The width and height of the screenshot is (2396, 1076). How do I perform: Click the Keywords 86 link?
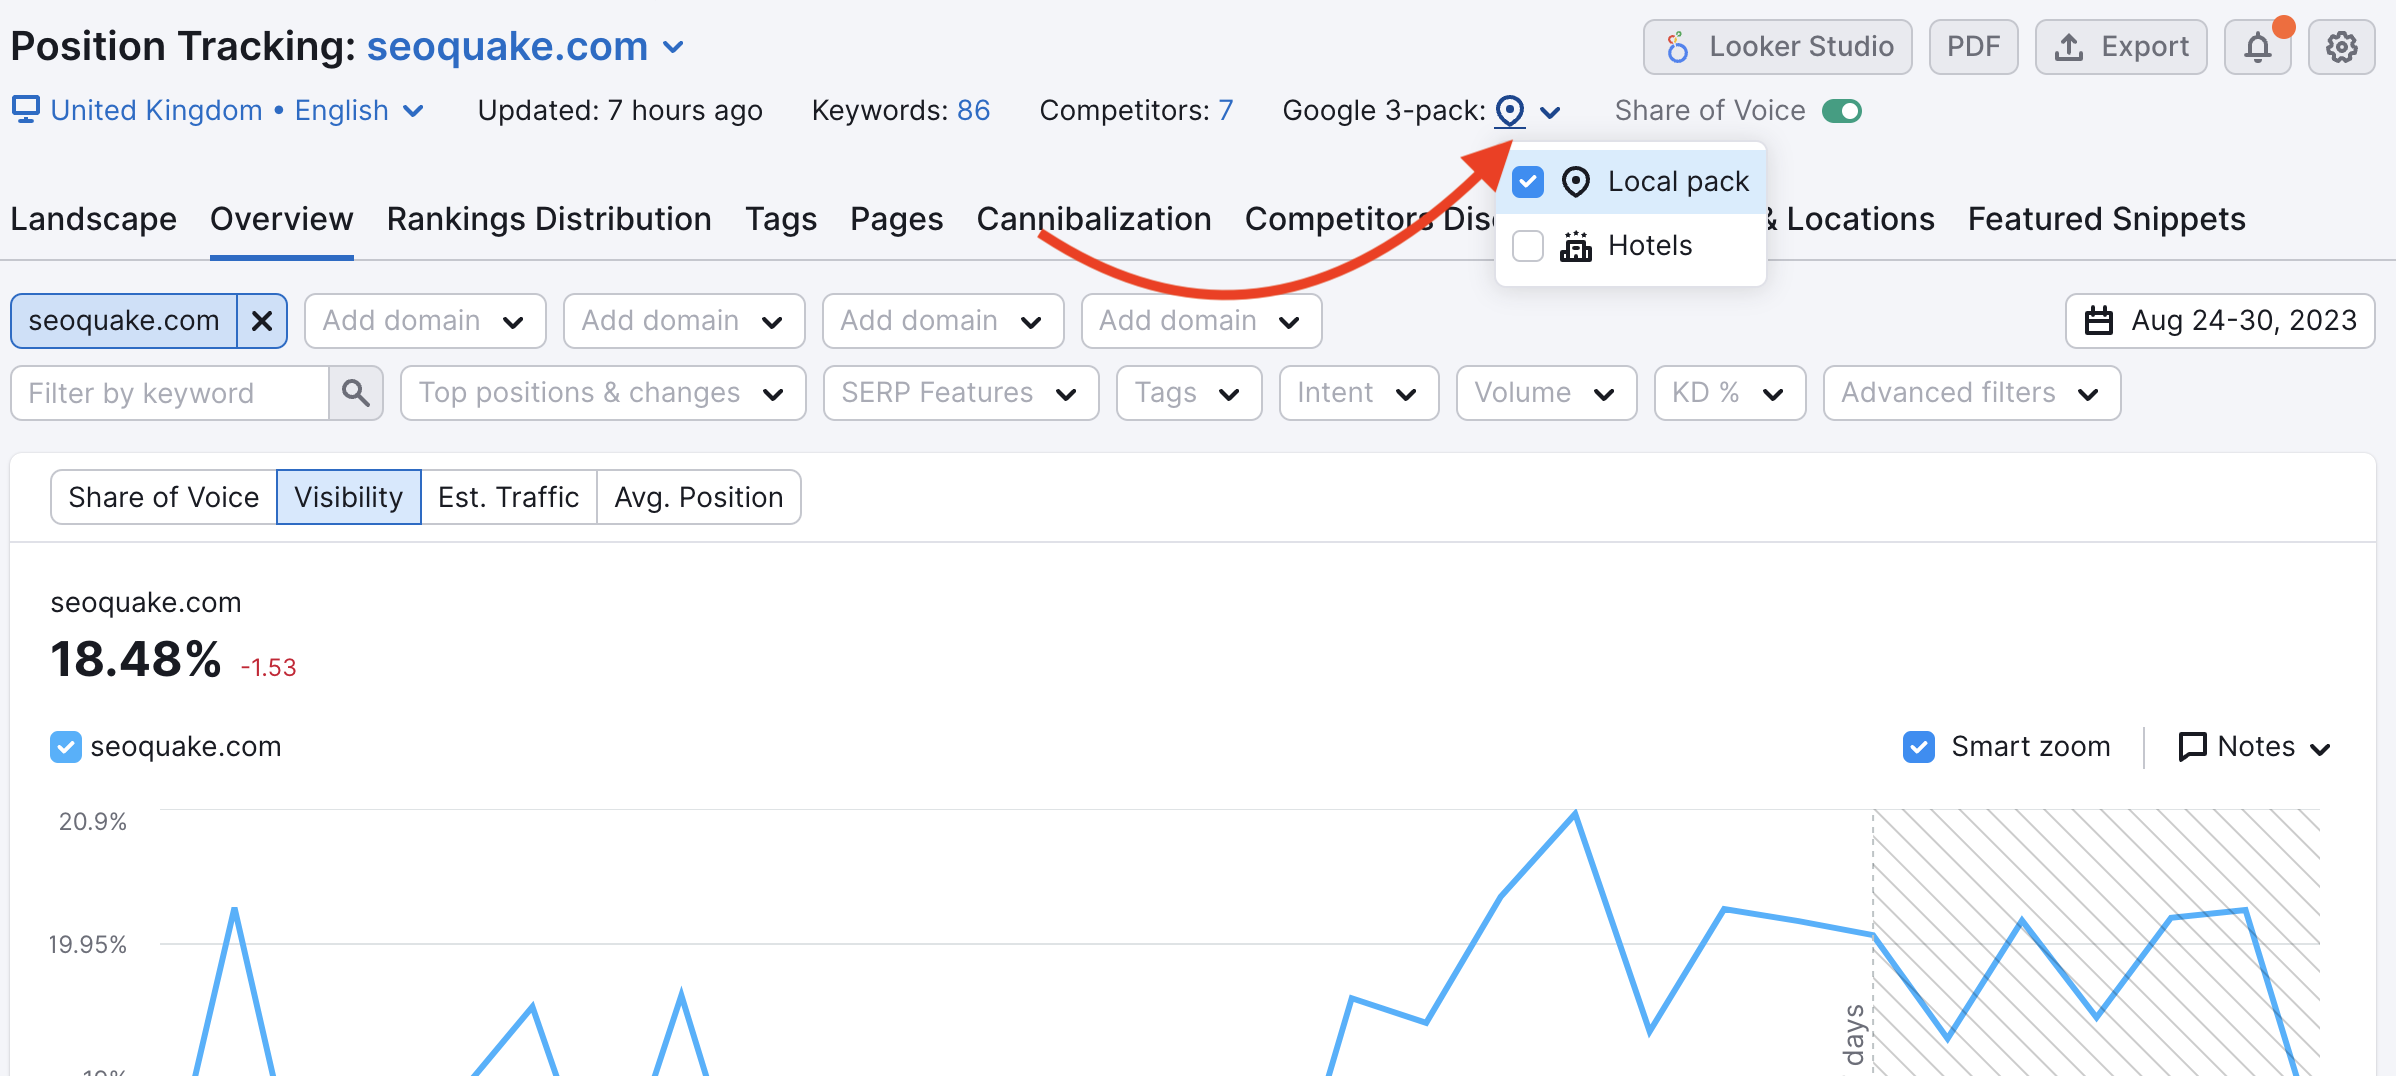973,110
